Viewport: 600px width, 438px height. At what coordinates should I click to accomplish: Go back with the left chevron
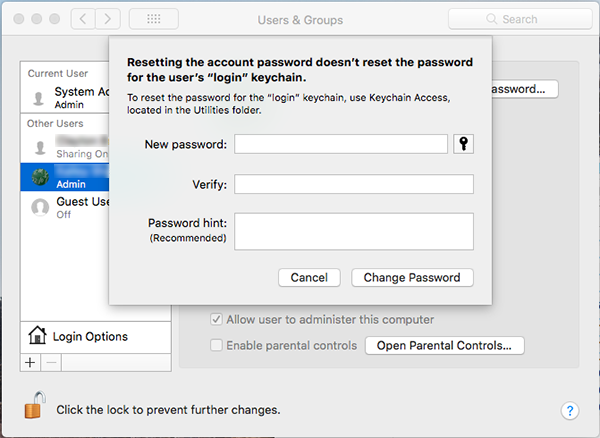coord(83,19)
